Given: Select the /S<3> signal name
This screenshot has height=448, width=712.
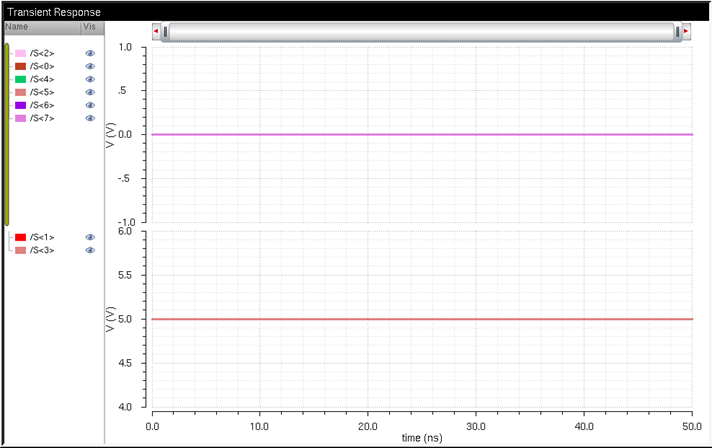Looking at the screenshot, I should click(42, 251).
